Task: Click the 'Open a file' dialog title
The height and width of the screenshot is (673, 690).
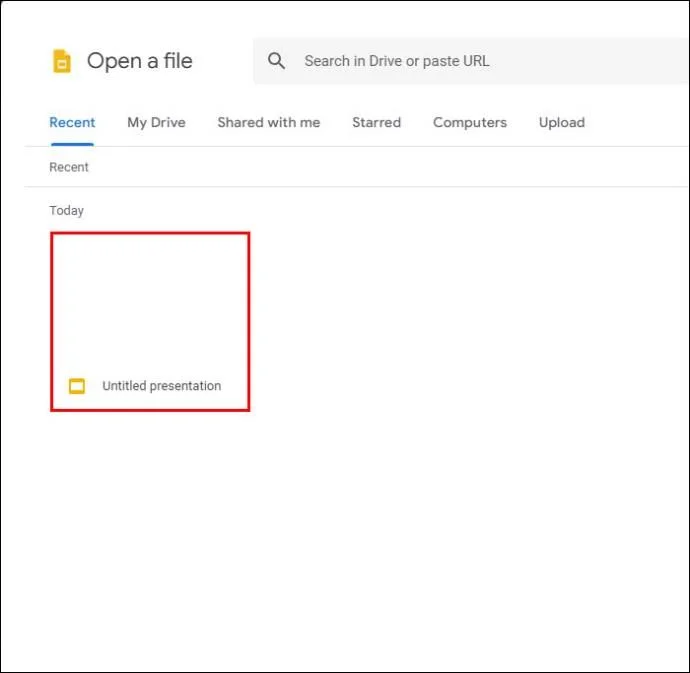Action: [139, 61]
